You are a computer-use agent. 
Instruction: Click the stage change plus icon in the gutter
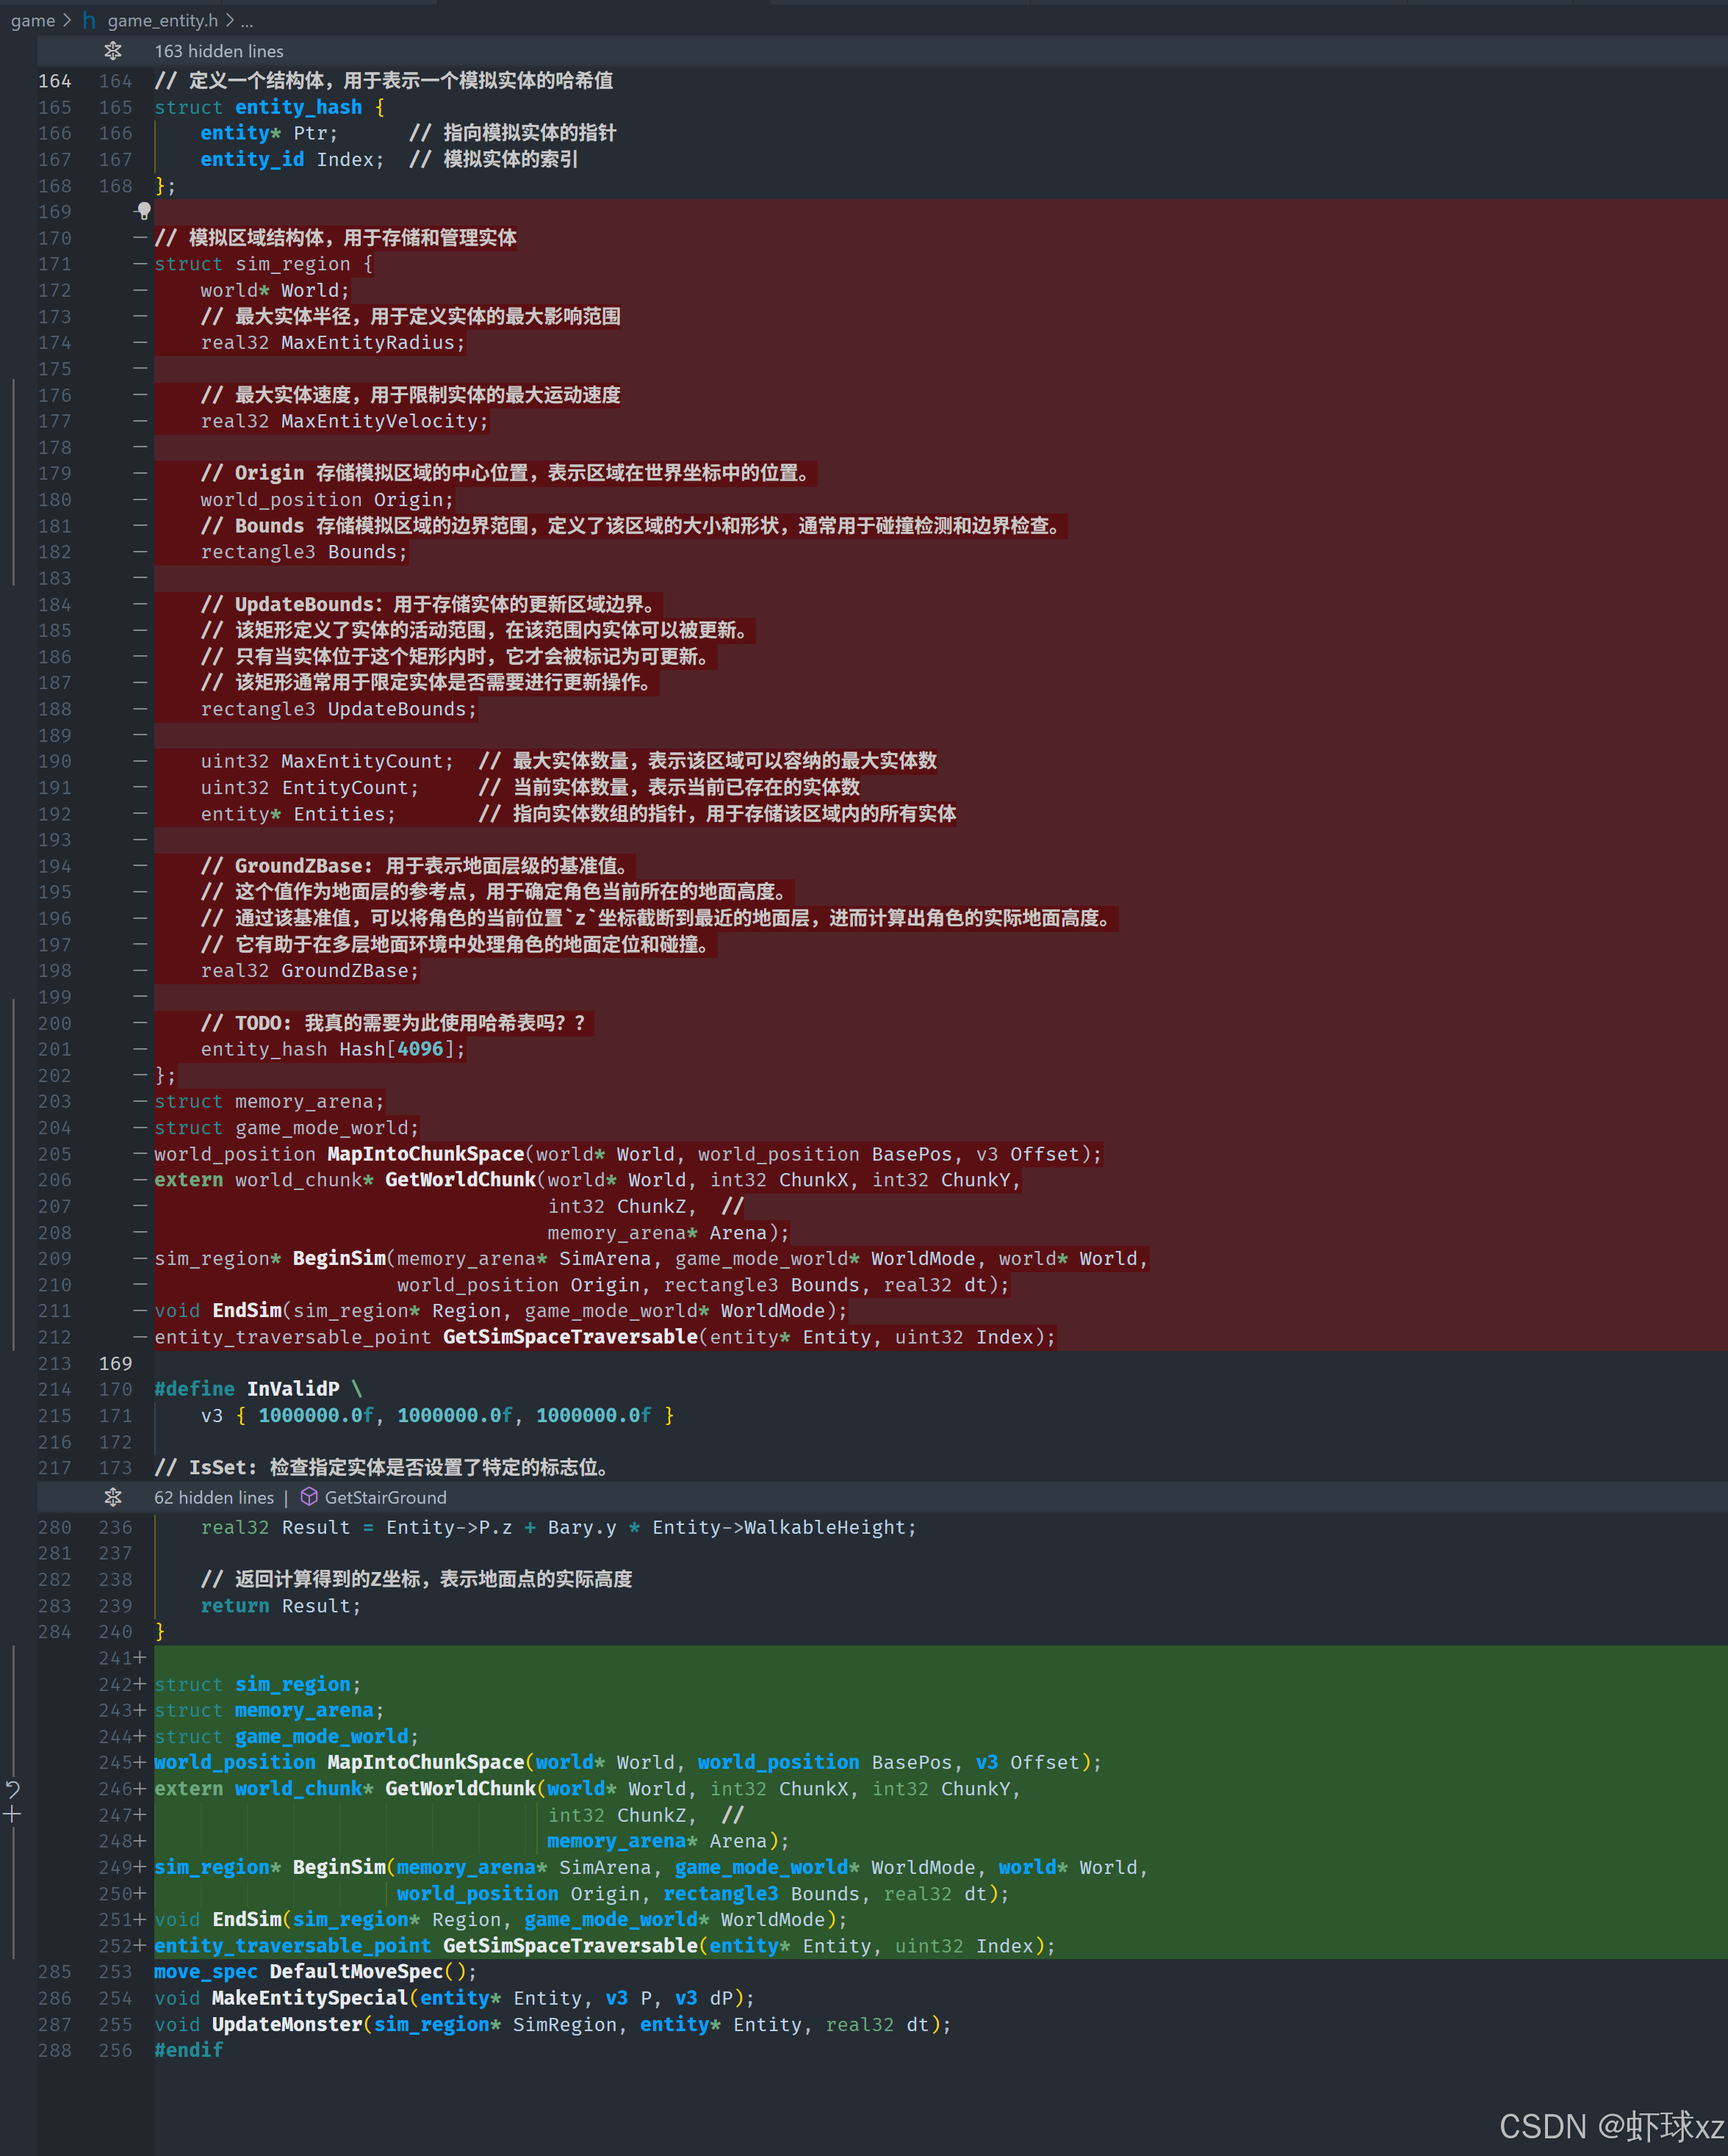(x=13, y=1814)
